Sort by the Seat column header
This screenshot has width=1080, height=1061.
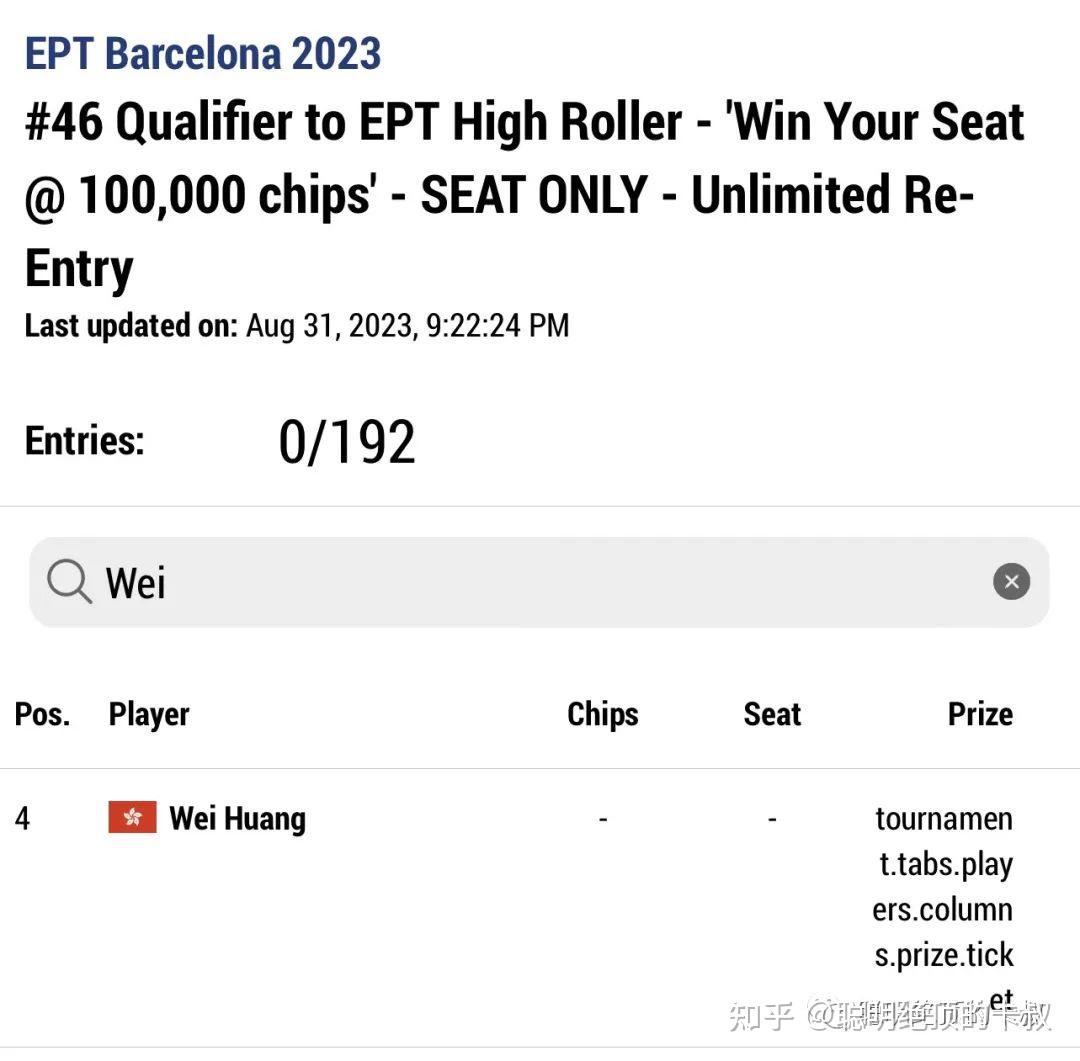[772, 714]
